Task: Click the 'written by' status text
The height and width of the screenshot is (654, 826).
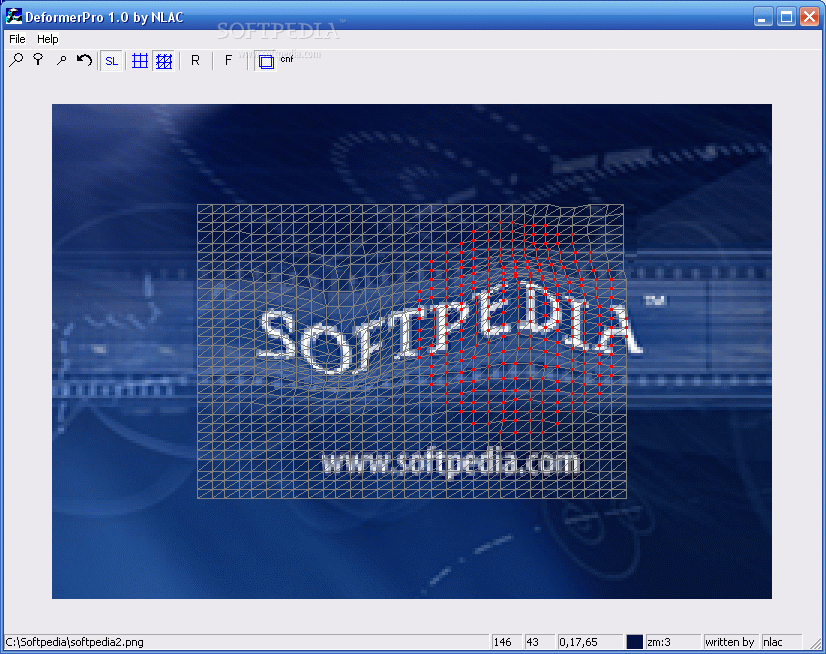Action: 730,642
